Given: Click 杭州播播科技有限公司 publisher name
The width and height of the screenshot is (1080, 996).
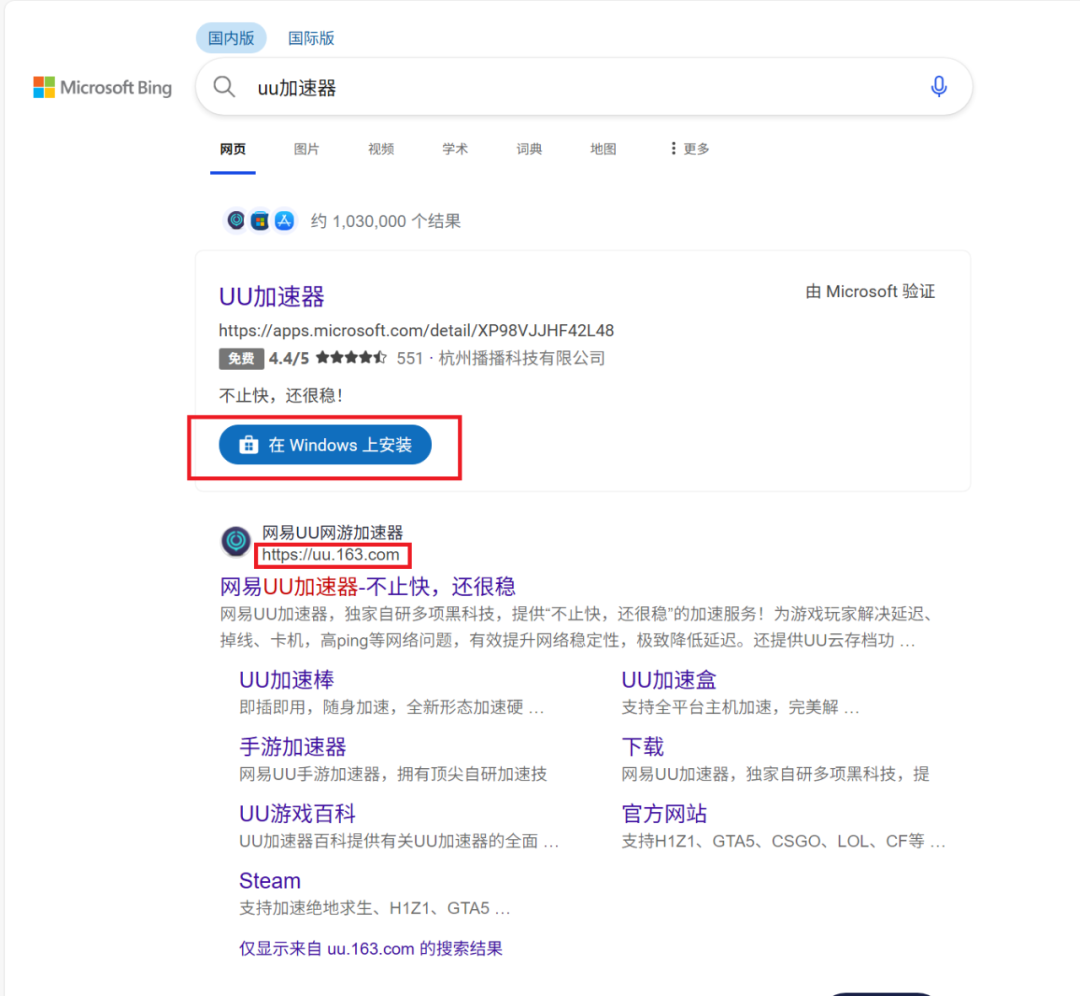Looking at the screenshot, I should pos(522,358).
